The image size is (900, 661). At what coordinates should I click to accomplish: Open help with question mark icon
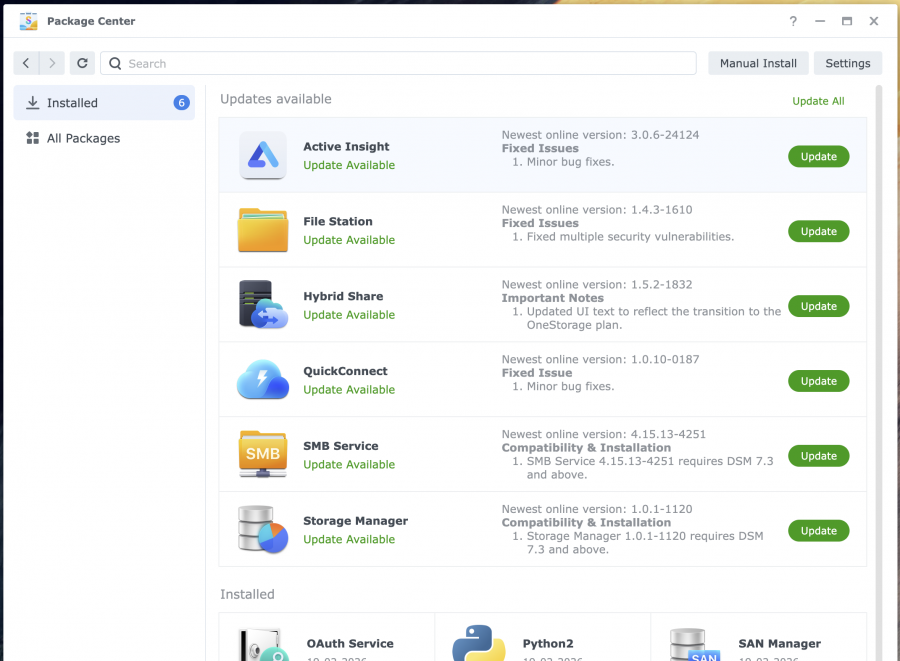tap(793, 21)
